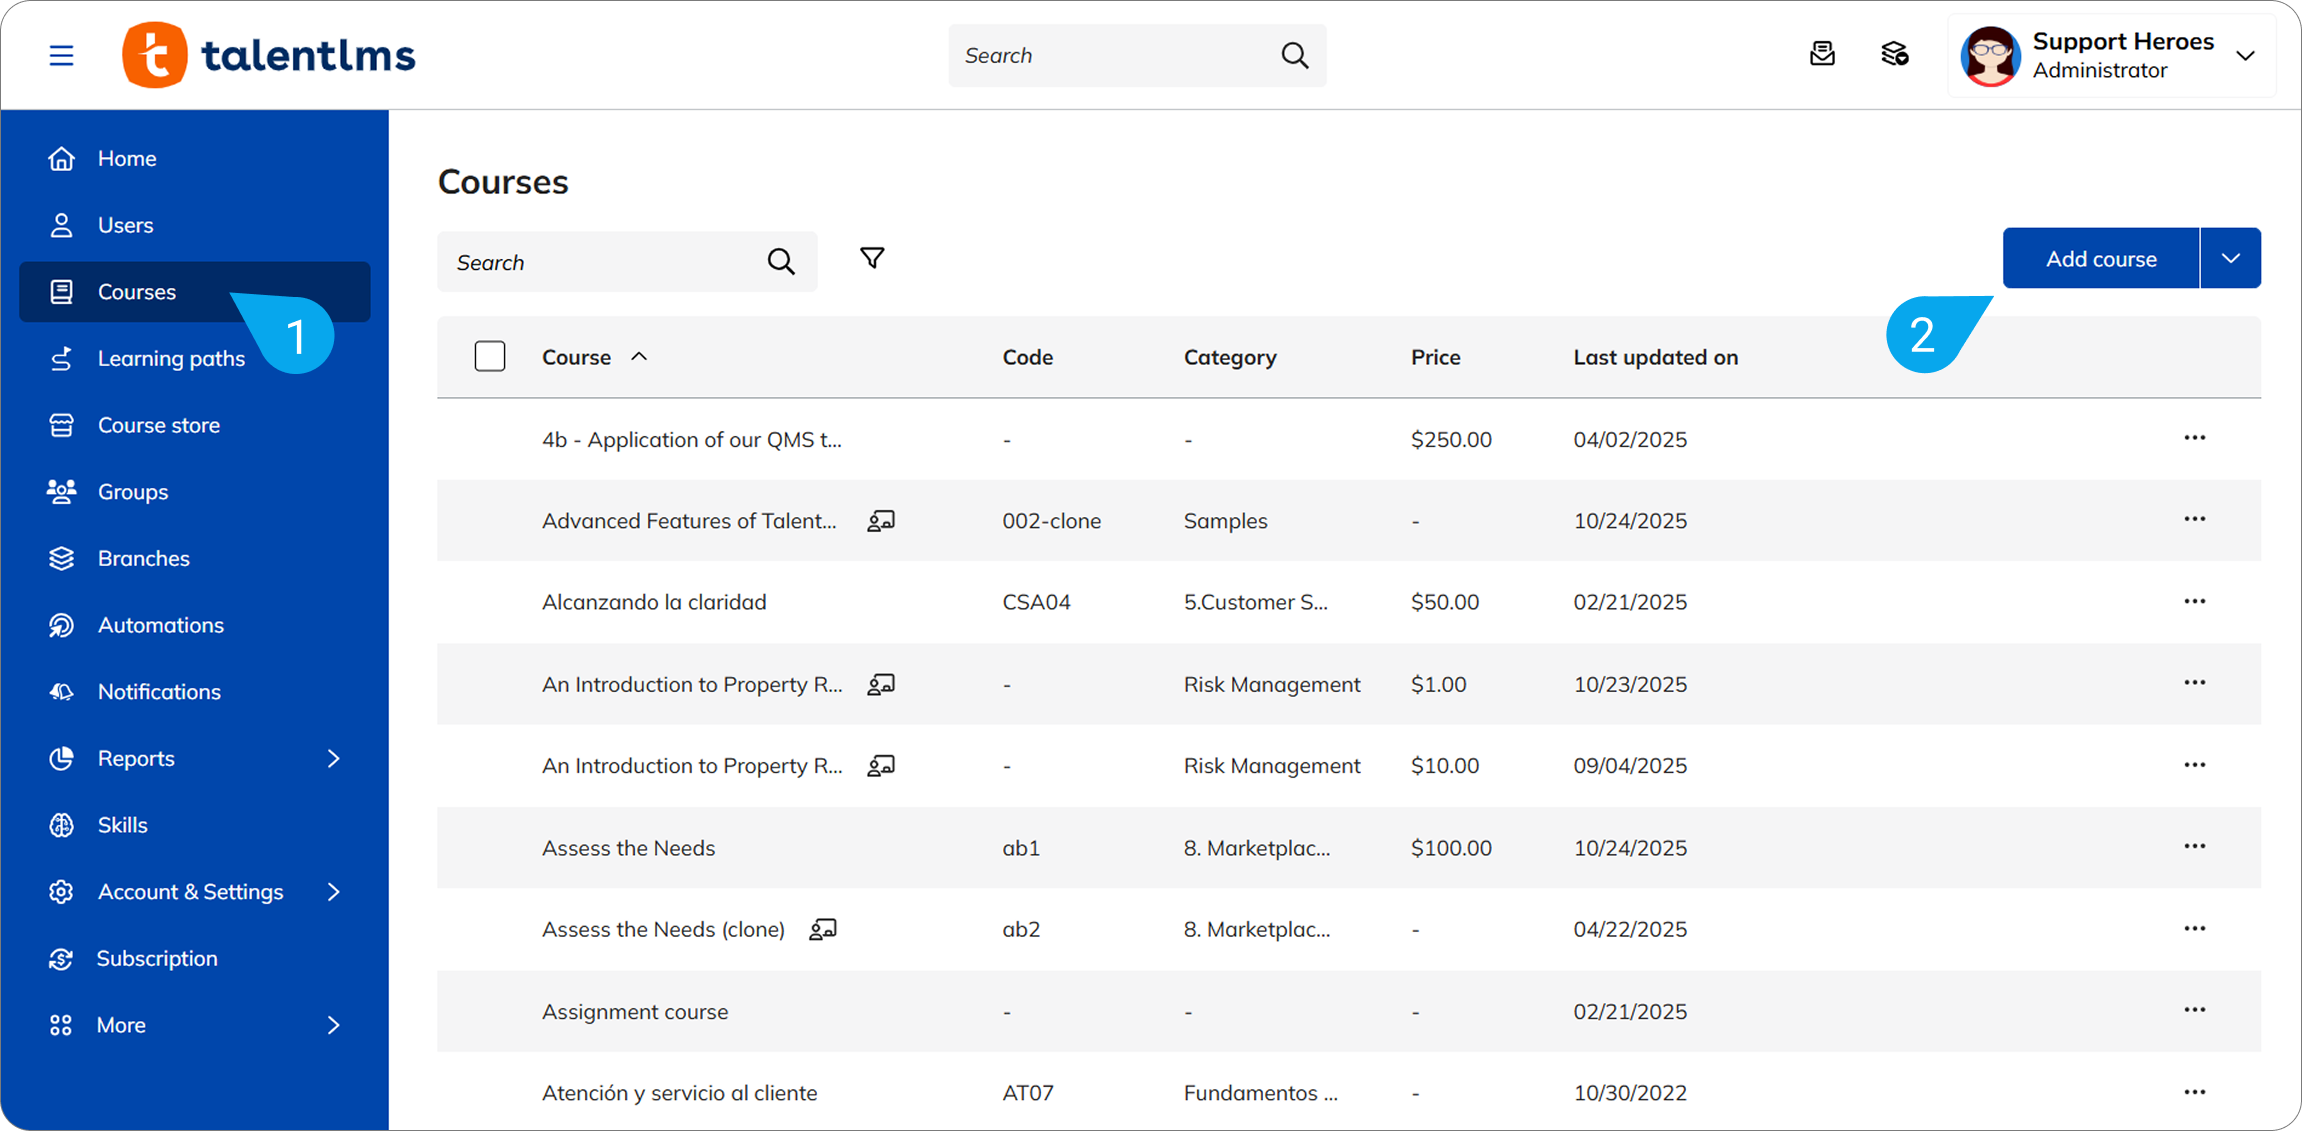Open Branches from the sidebar
This screenshot has height=1131, width=2302.
tap(143, 558)
